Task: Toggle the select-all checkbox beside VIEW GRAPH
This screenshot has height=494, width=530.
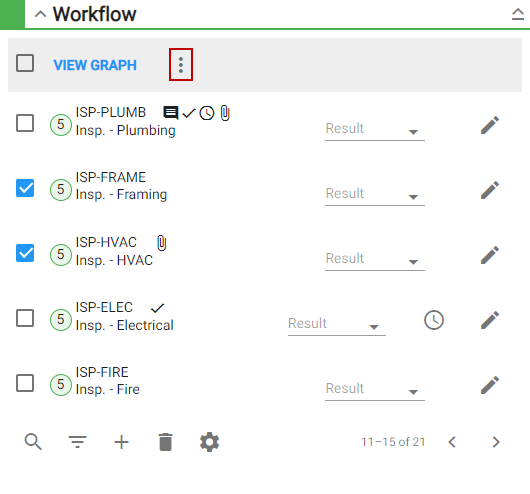Action: coord(25,63)
